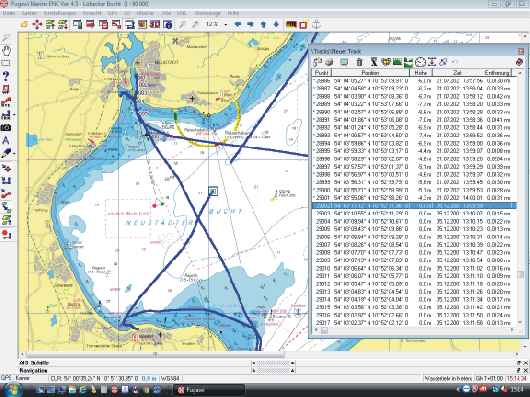Viewport: 530px width, 397px height.
Task: Select track point row 2007
Action: [x=414, y=245]
